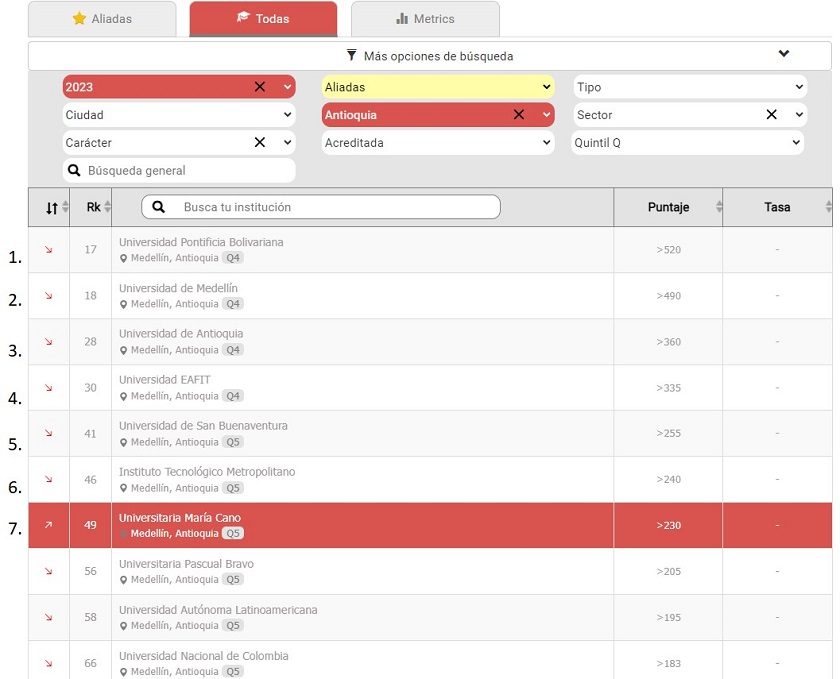Click location pin under Universidad de Medellín

point(123,304)
